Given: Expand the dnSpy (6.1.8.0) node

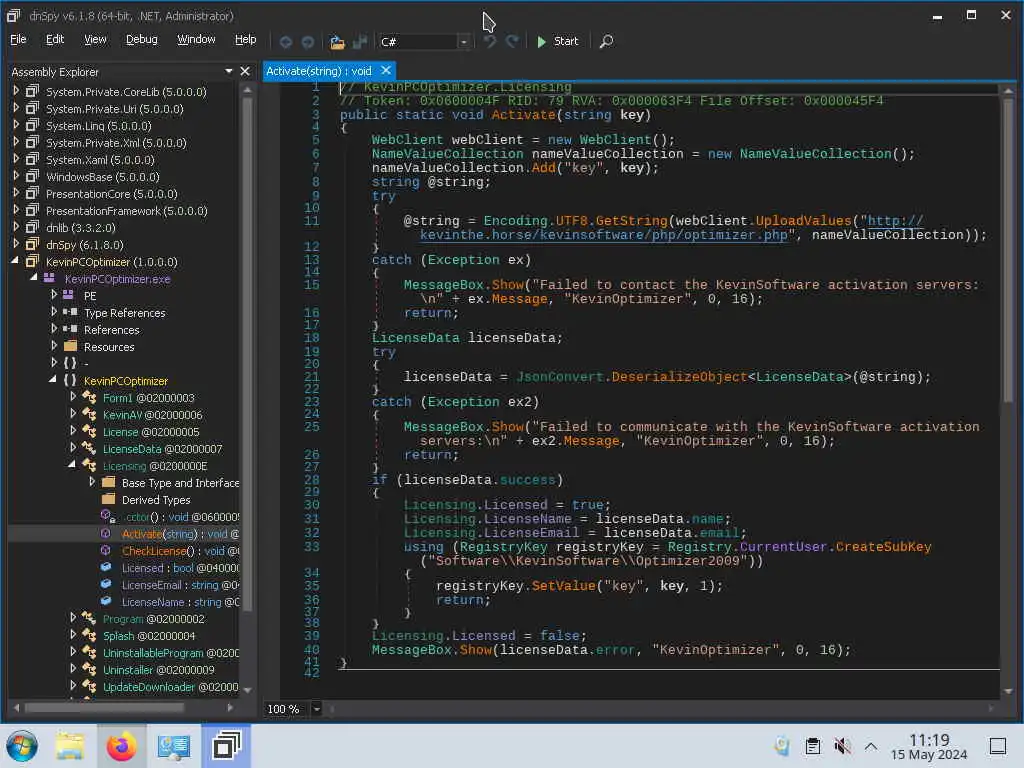Looking at the screenshot, I should 16,244.
